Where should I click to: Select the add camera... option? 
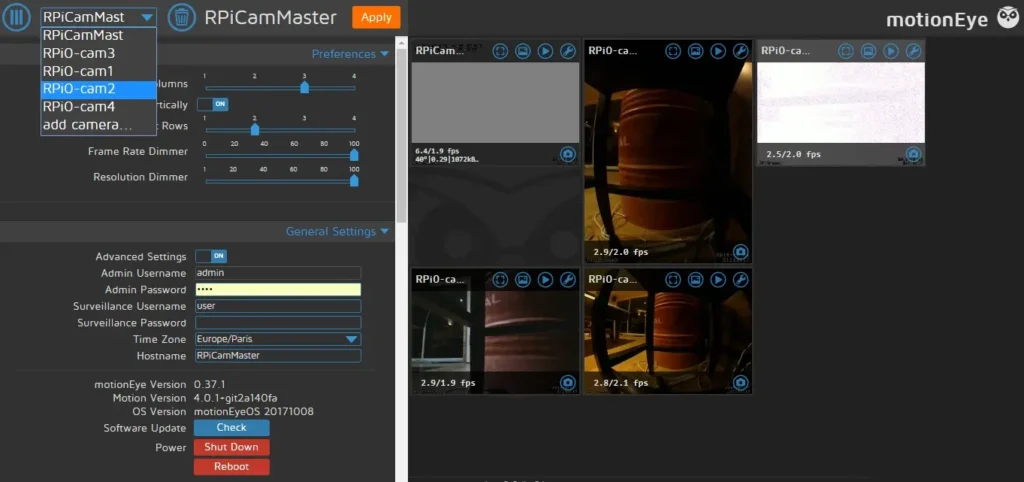[x=99, y=125]
